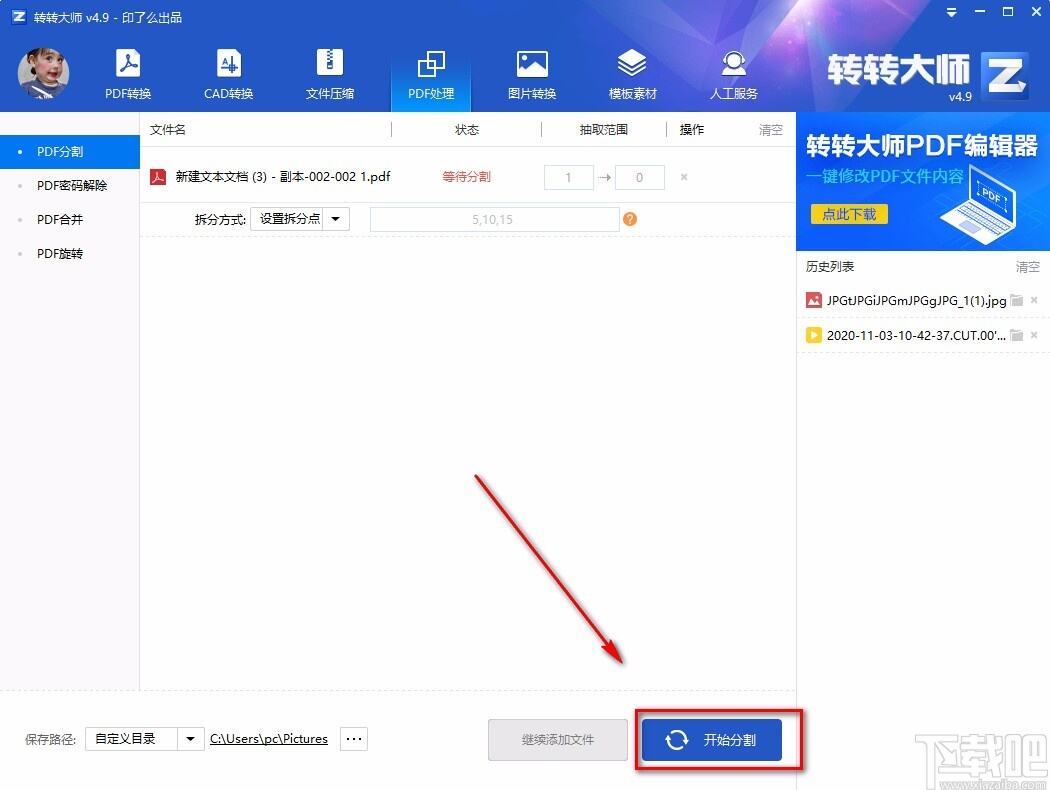Click 开始分割 to start splitting

pos(712,740)
